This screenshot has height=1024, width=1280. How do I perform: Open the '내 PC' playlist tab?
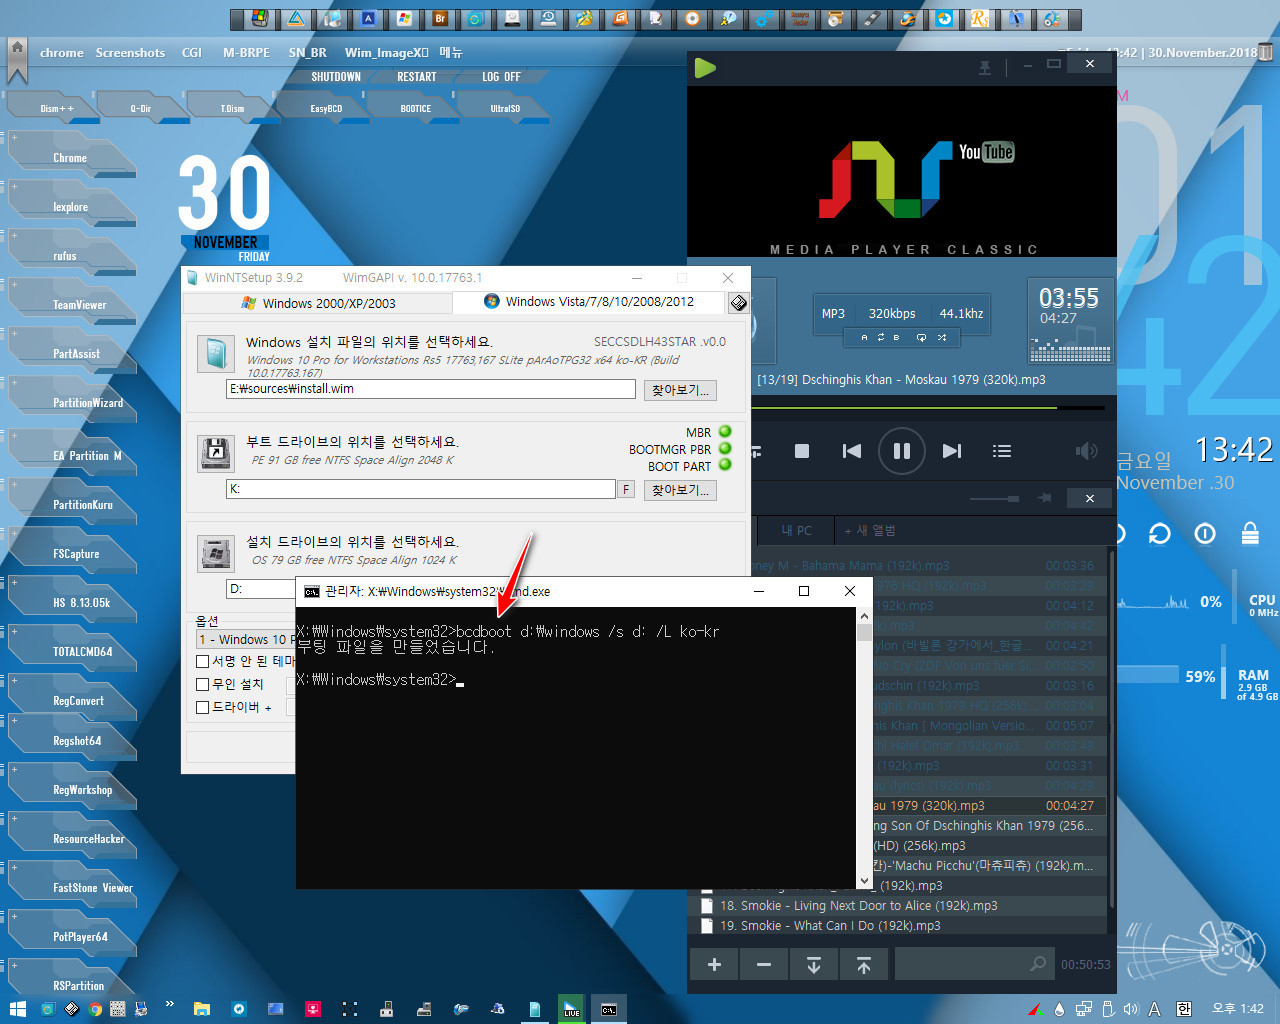(x=797, y=530)
